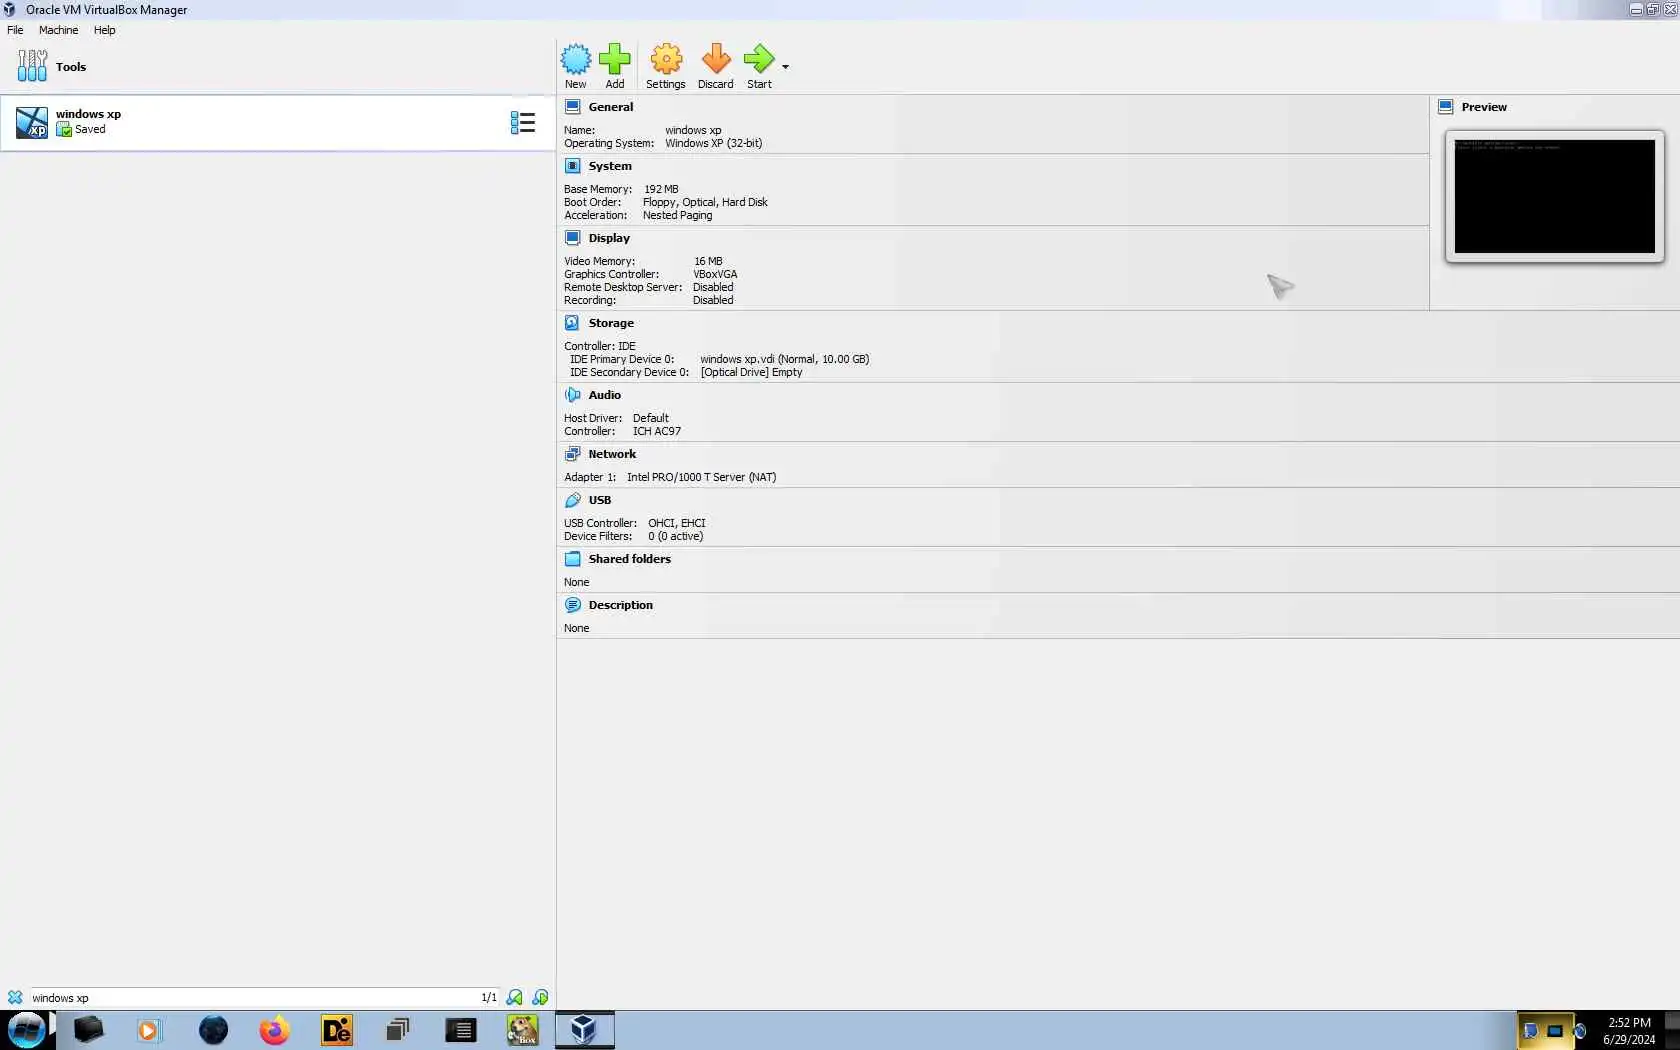Open the Description section title link
The height and width of the screenshot is (1050, 1680).
(x=621, y=605)
